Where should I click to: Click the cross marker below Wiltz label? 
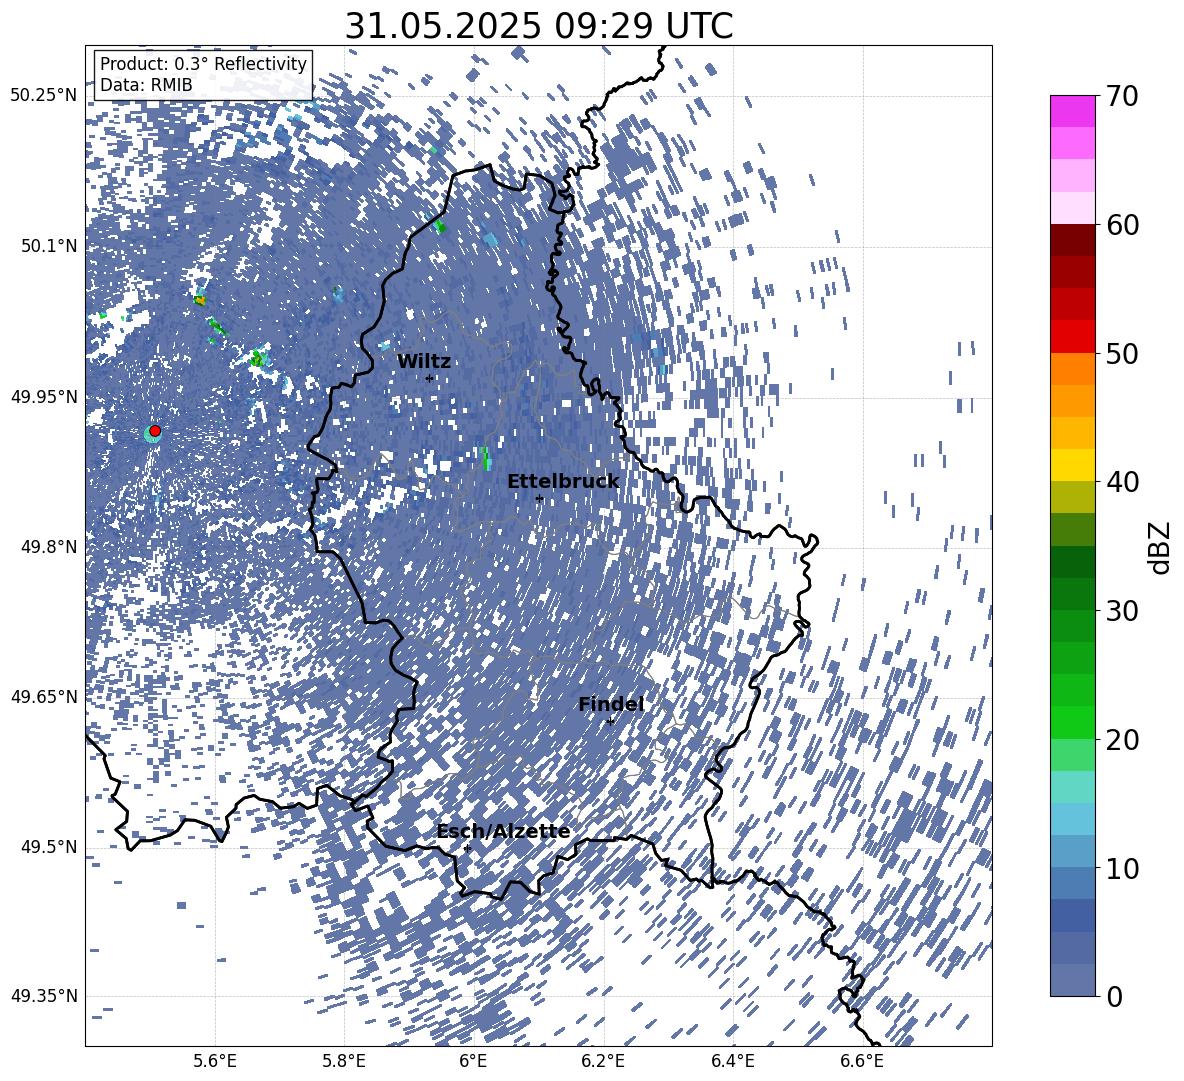(x=429, y=378)
